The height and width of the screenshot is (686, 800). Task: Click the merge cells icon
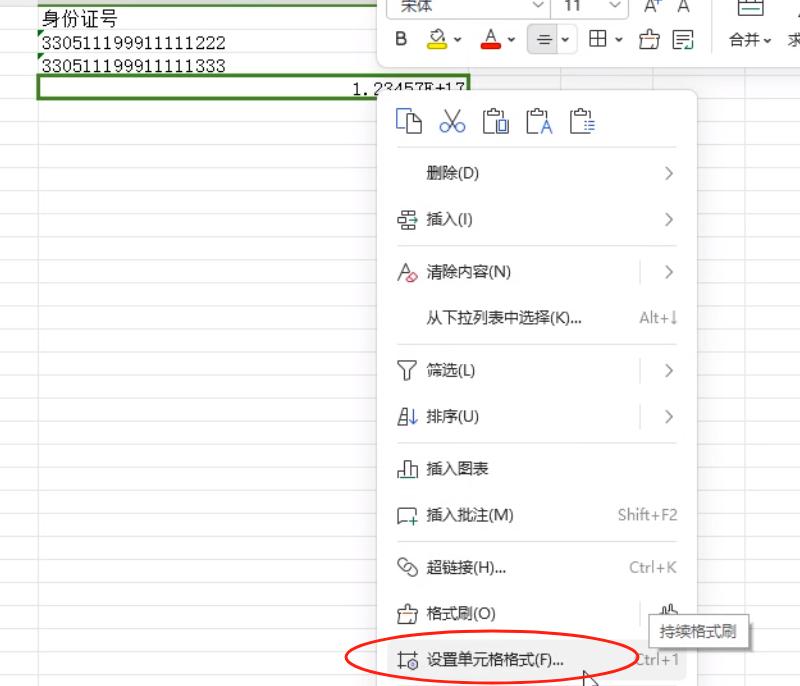pos(751,7)
